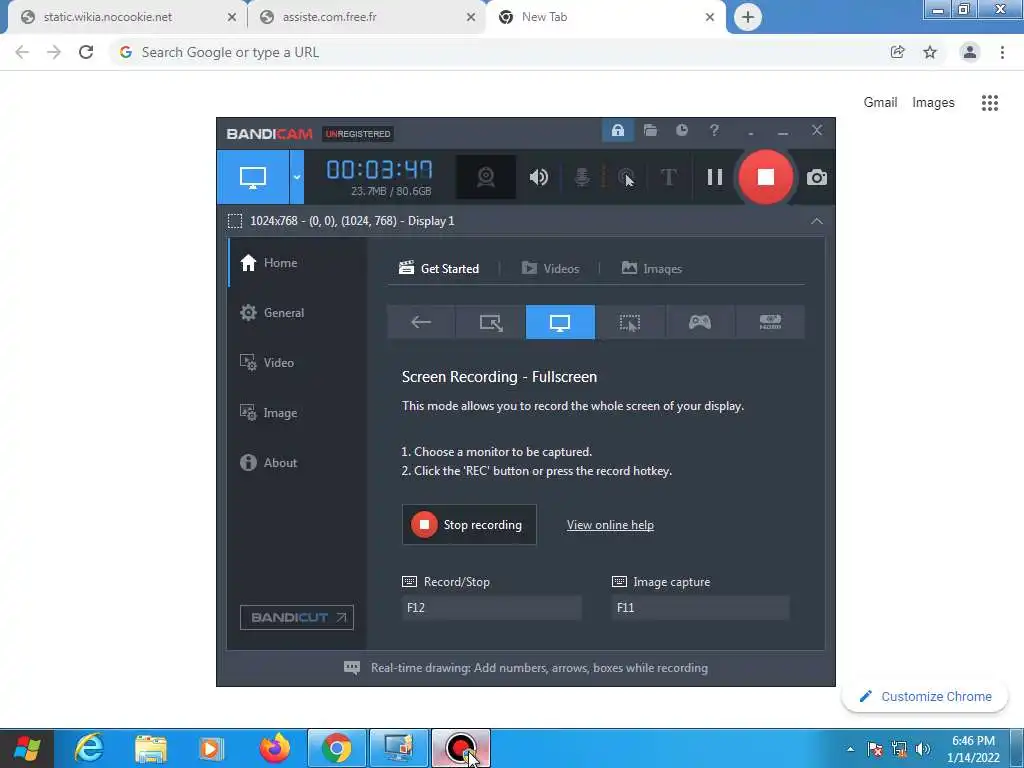Expand recording mode dropdown arrow
Screen dimensions: 1024x768
pyautogui.click(x=296, y=177)
